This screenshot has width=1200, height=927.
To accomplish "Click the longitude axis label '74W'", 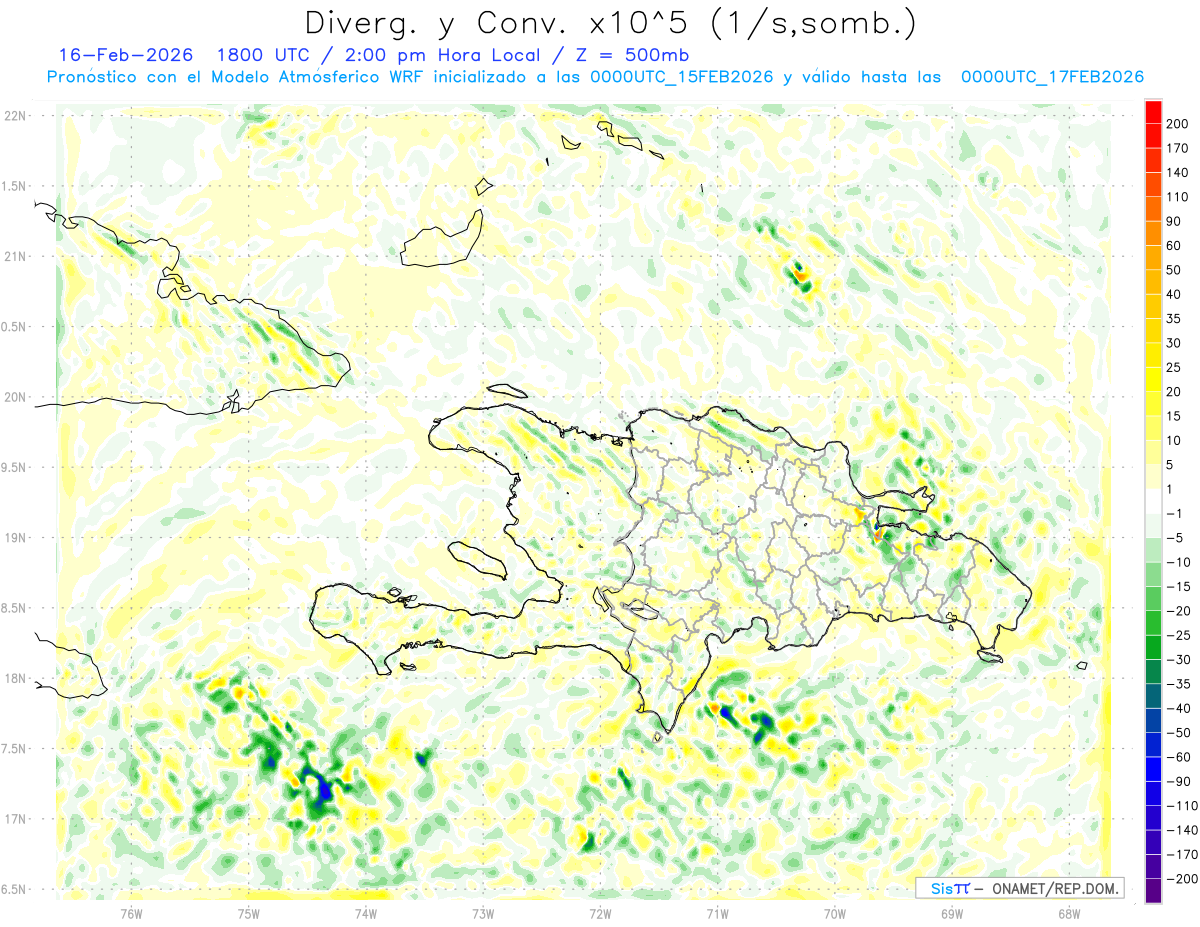I will point(366,913).
